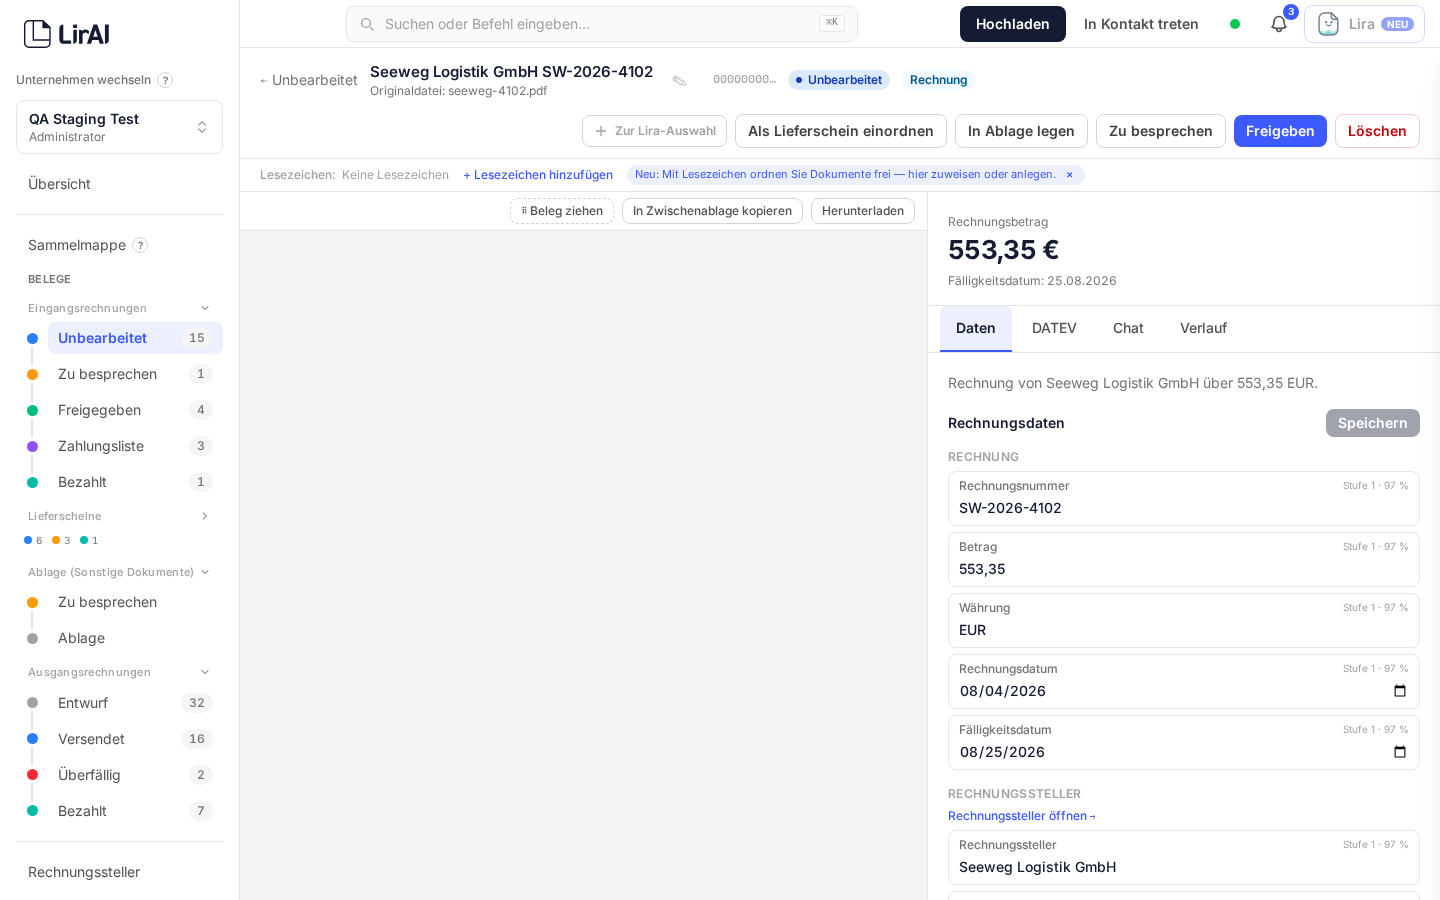
Task: Open Zu besprechen under Ablage
Action: click(x=135, y=602)
